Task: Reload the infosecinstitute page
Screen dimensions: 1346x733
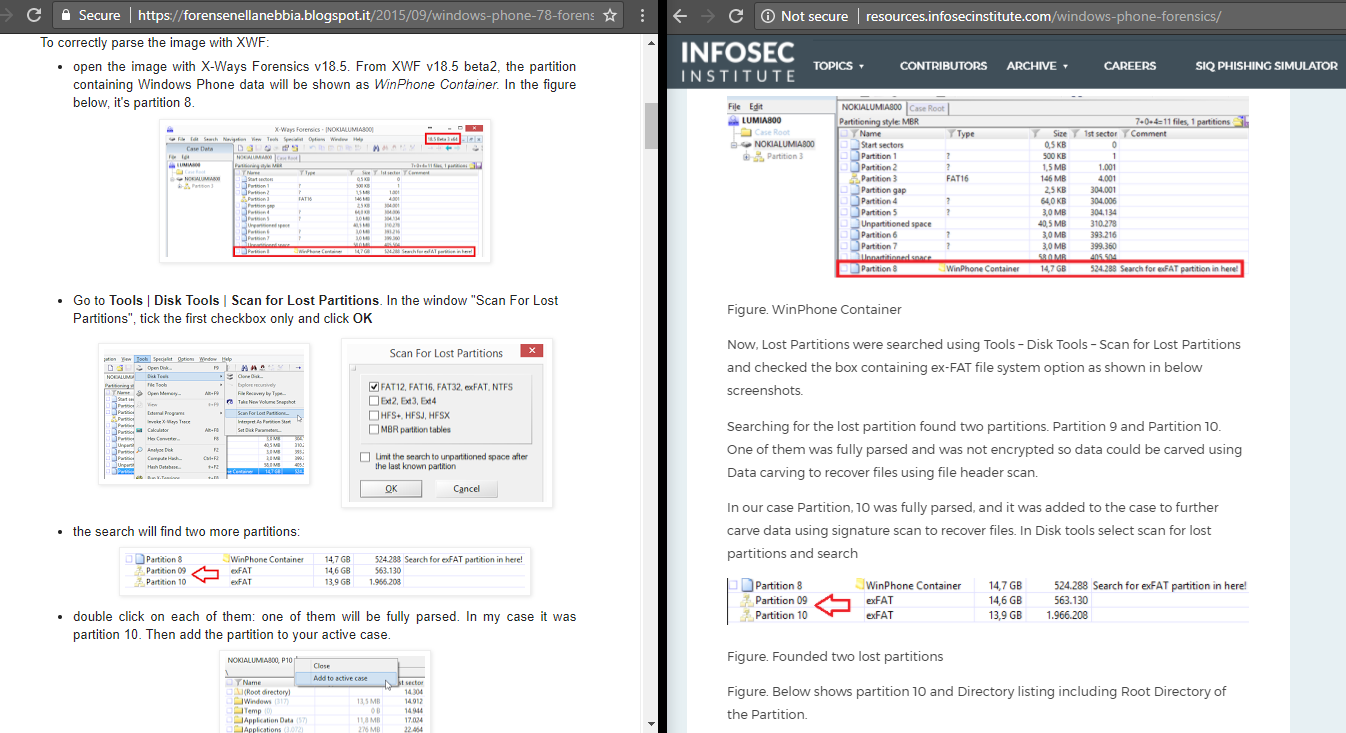Action: (x=736, y=16)
